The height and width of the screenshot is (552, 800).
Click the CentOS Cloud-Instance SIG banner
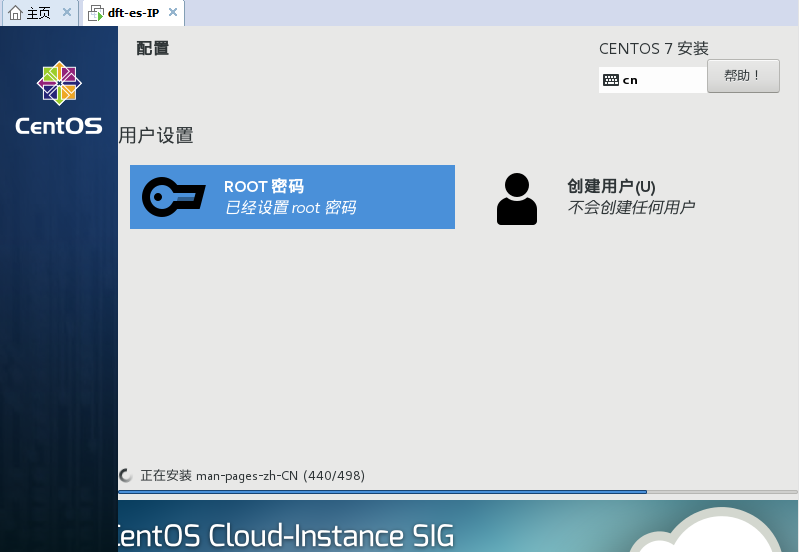458,526
